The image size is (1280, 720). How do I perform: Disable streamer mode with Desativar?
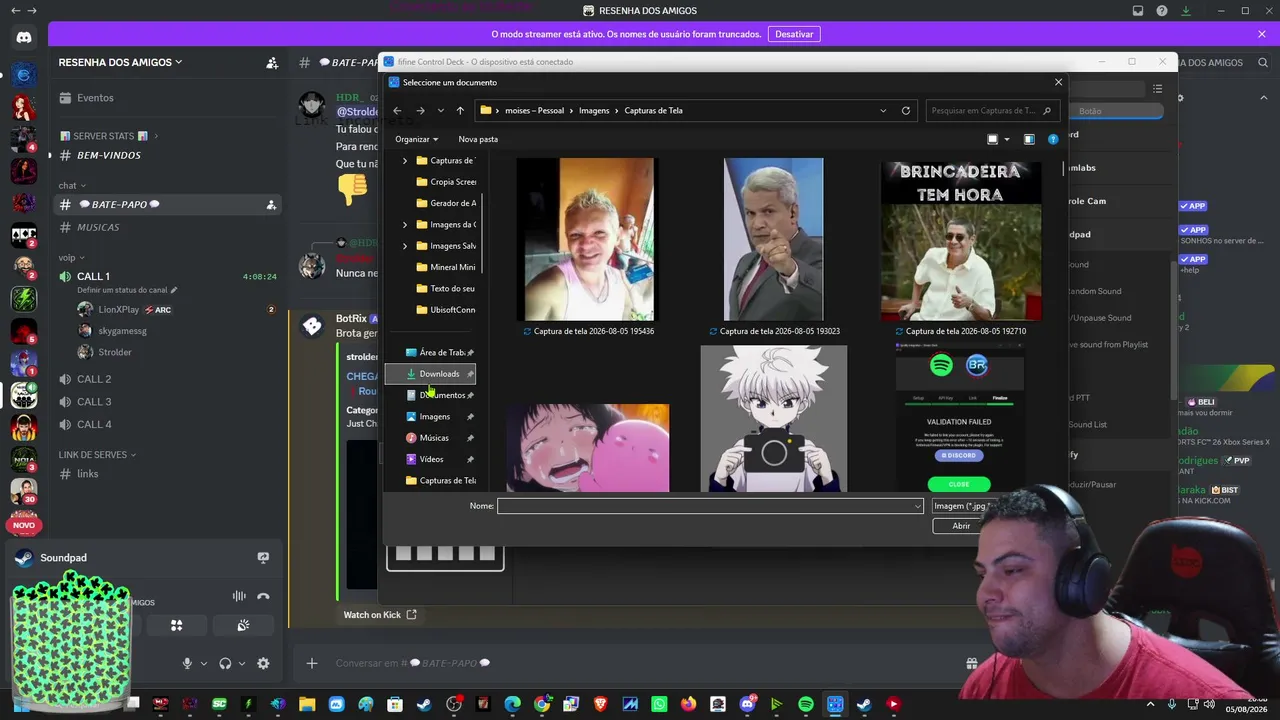tap(794, 34)
